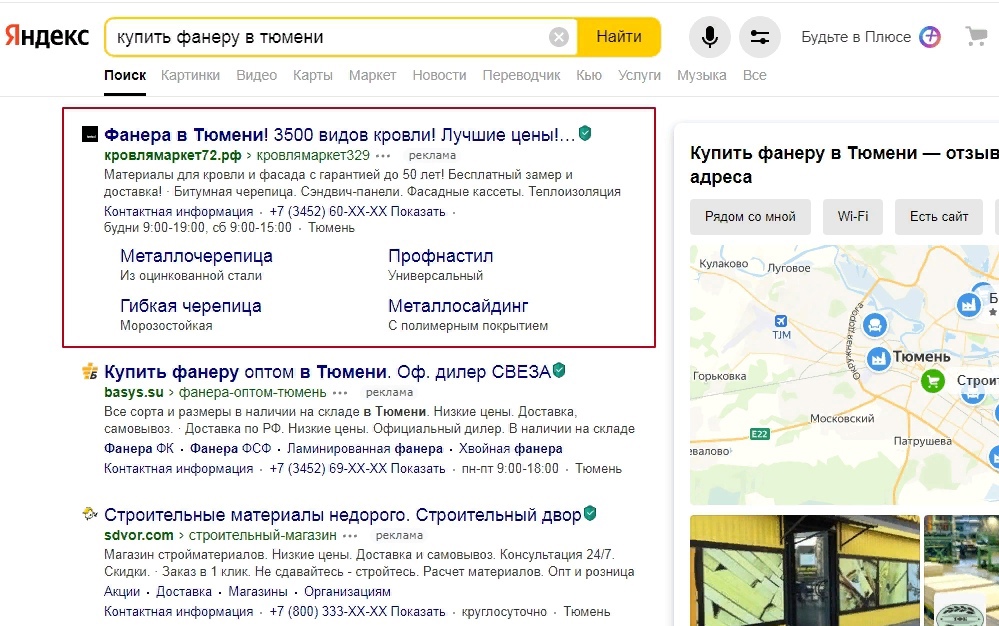This screenshot has width=999, height=626.
Task: Switch to the Услуги tab
Action: pyautogui.click(x=639, y=75)
